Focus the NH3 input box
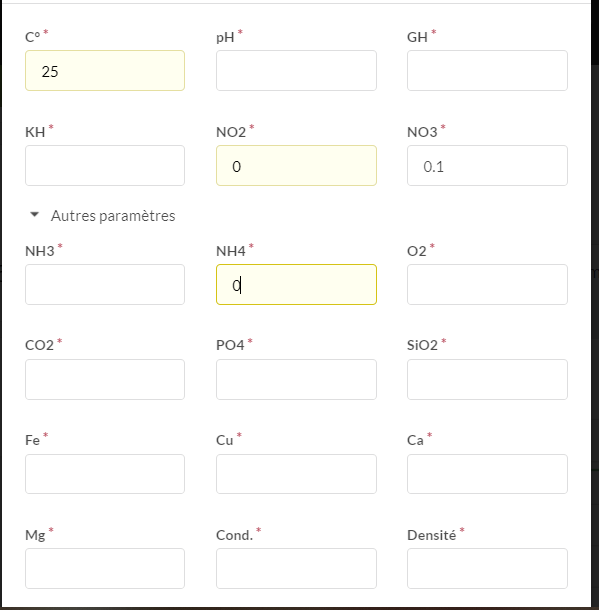This screenshot has width=599, height=610. click(105, 284)
